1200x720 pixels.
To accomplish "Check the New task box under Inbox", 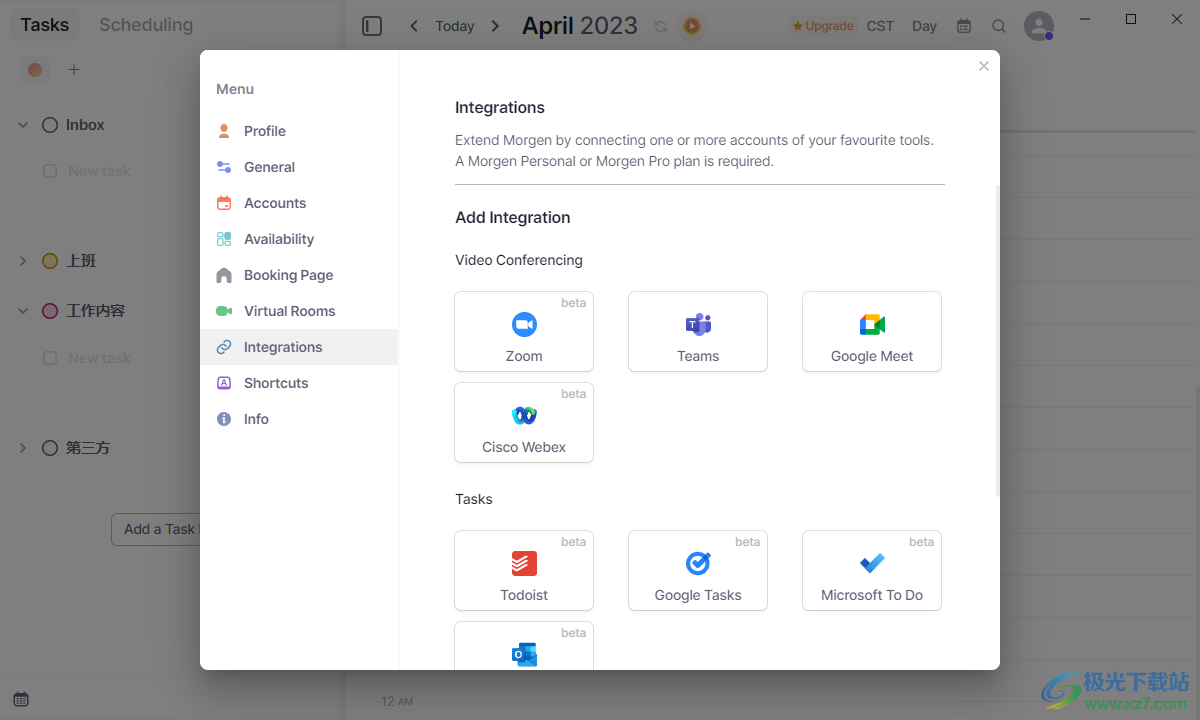I will tap(50, 171).
